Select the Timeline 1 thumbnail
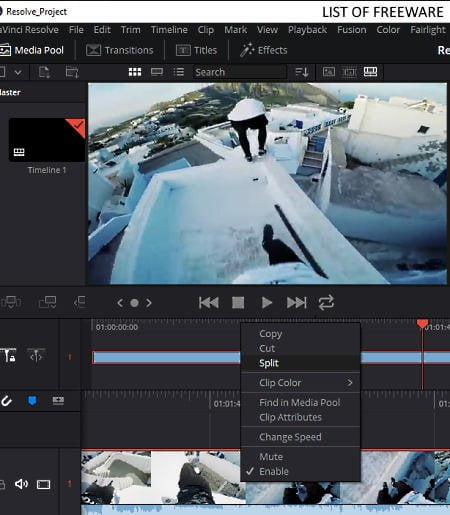The width and height of the screenshot is (450, 515). pos(47,140)
